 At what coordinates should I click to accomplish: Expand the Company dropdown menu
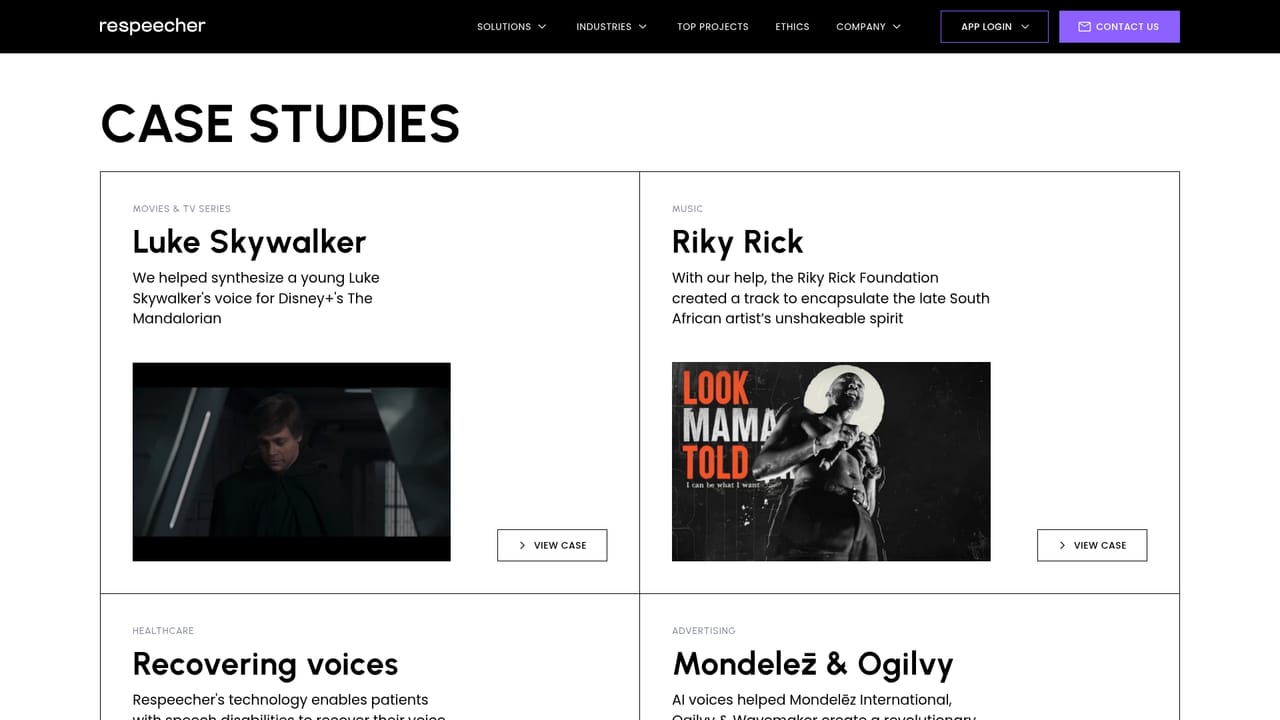869,27
